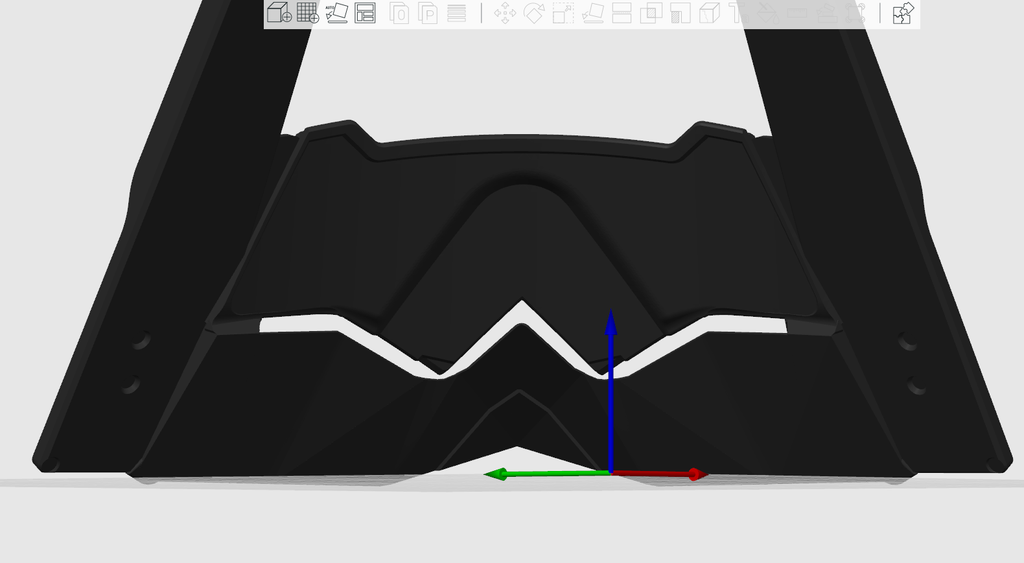Activate the Scale gizmo tool

563,12
